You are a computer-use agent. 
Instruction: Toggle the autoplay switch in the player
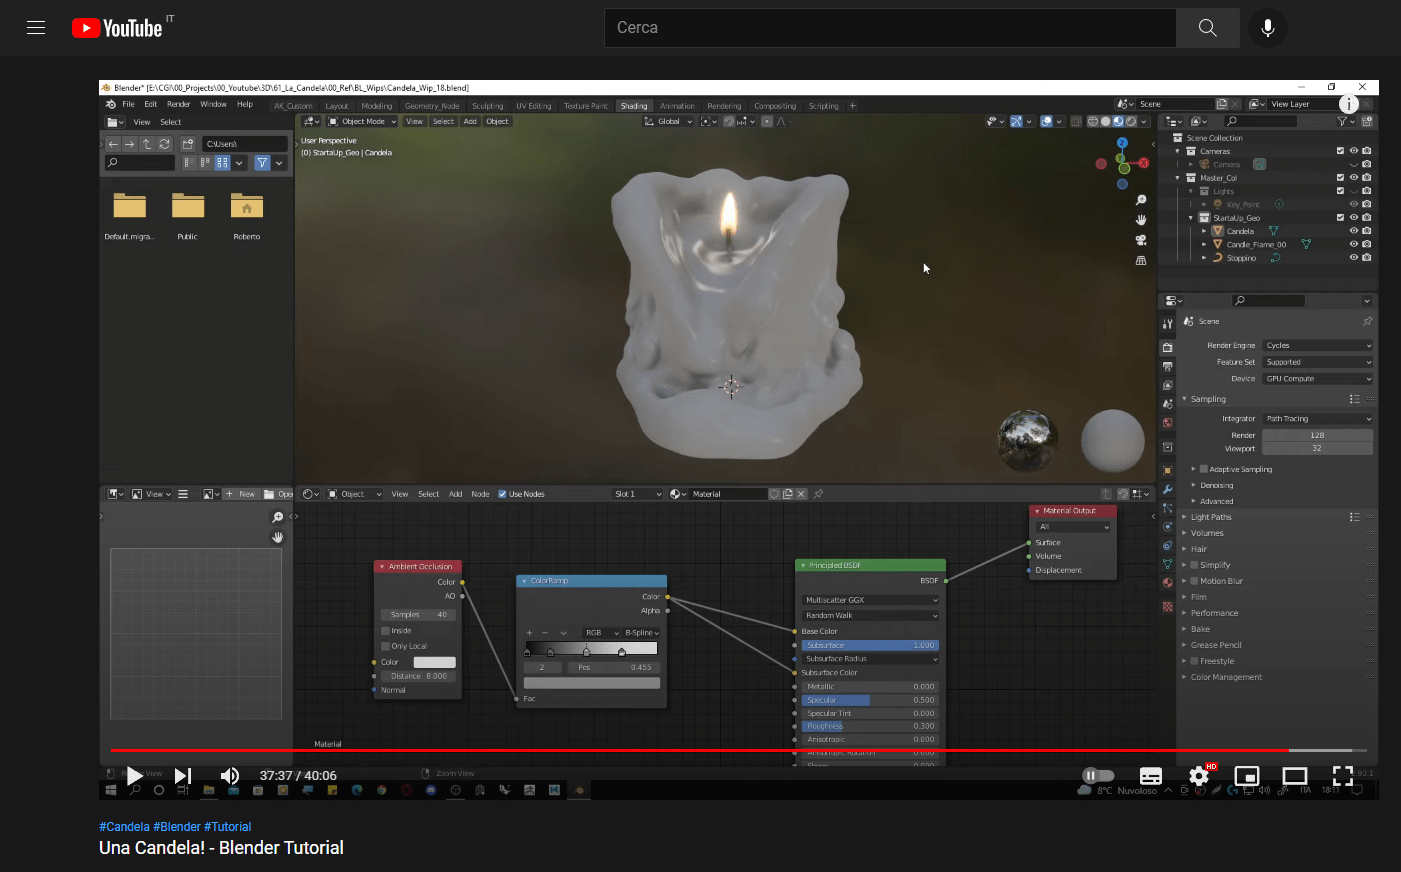click(1098, 776)
